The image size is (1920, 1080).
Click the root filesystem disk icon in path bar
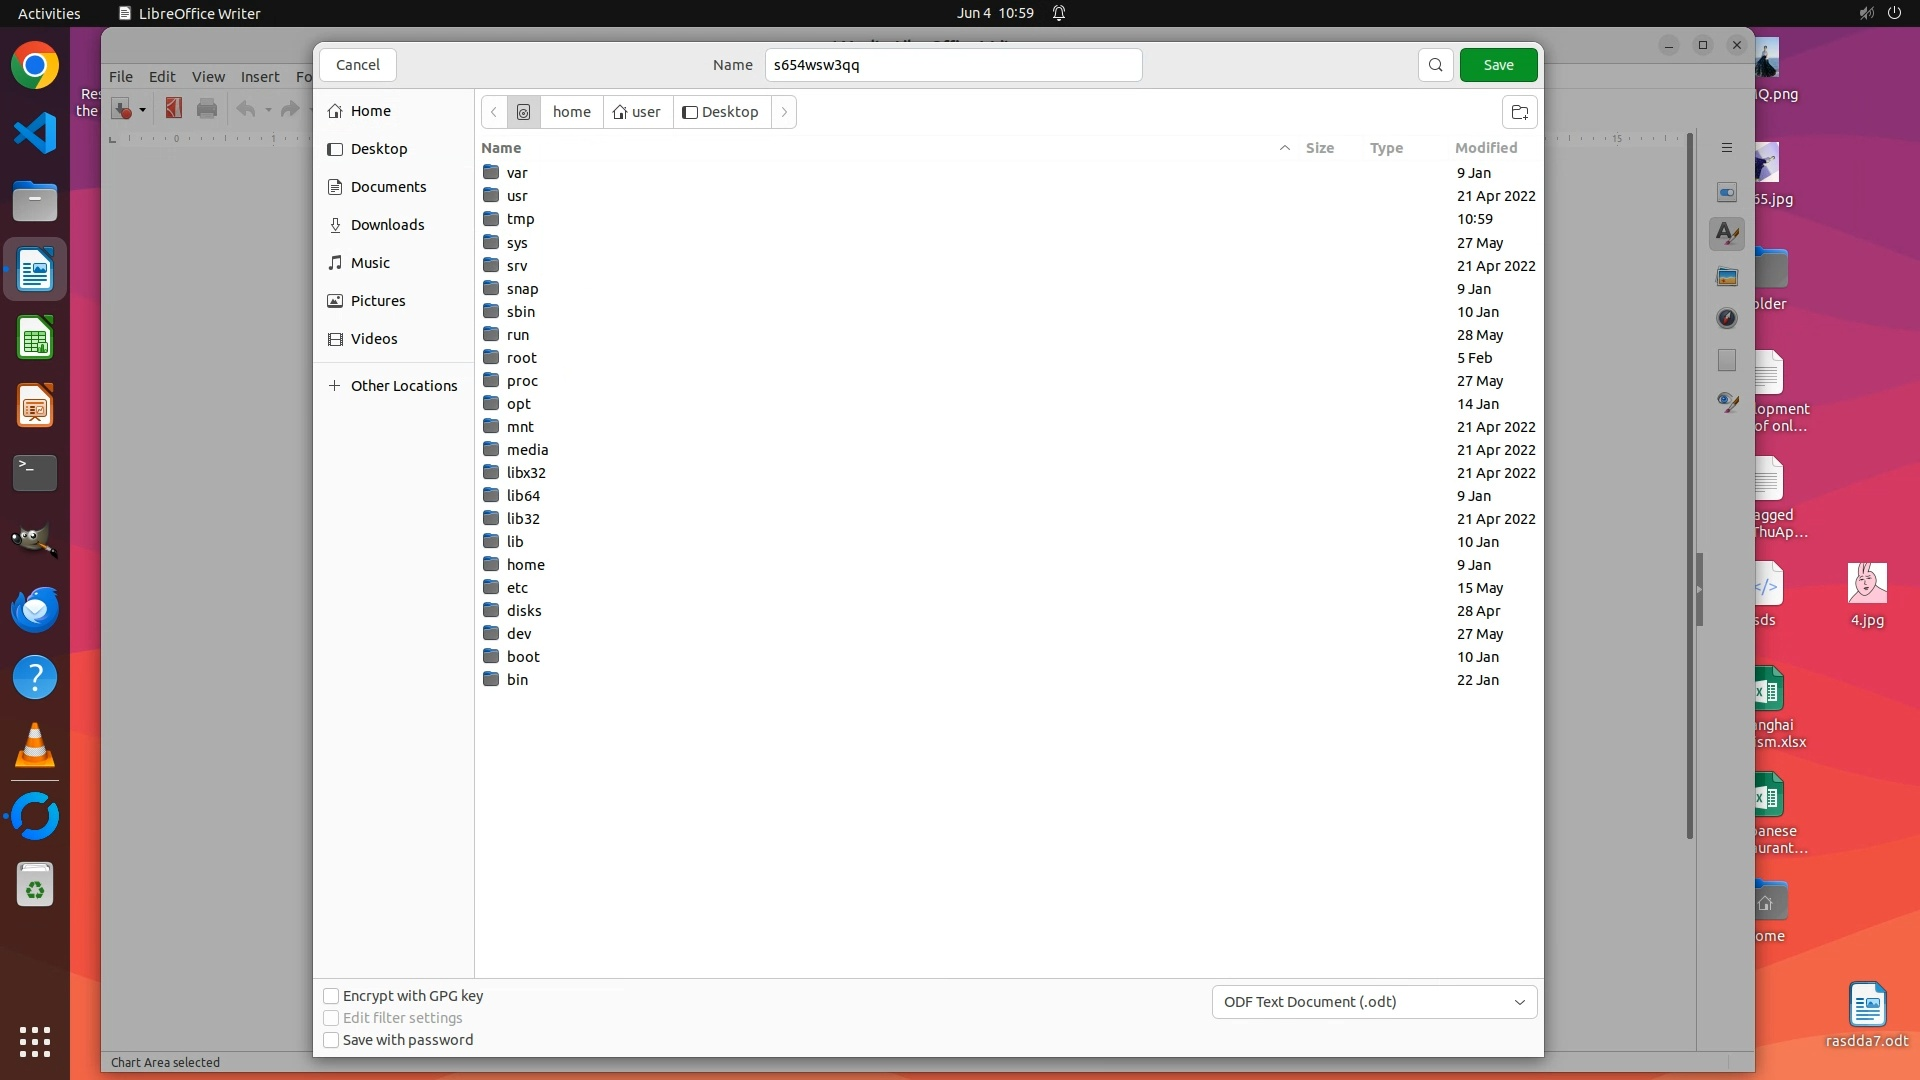coord(523,112)
